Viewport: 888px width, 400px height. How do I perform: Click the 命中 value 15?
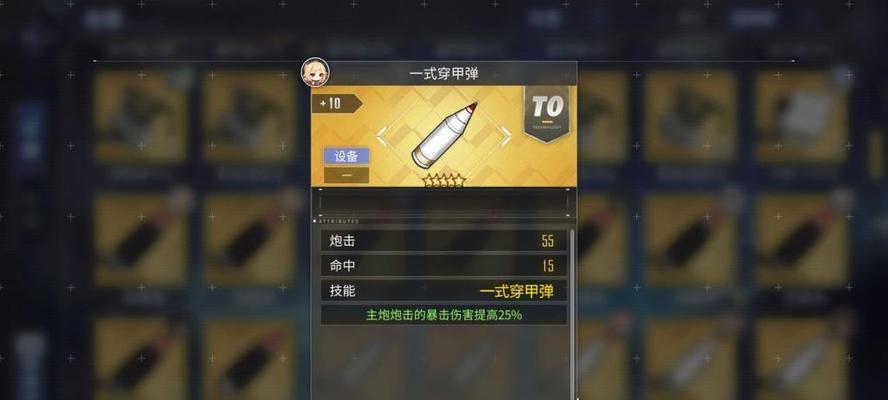click(548, 266)
